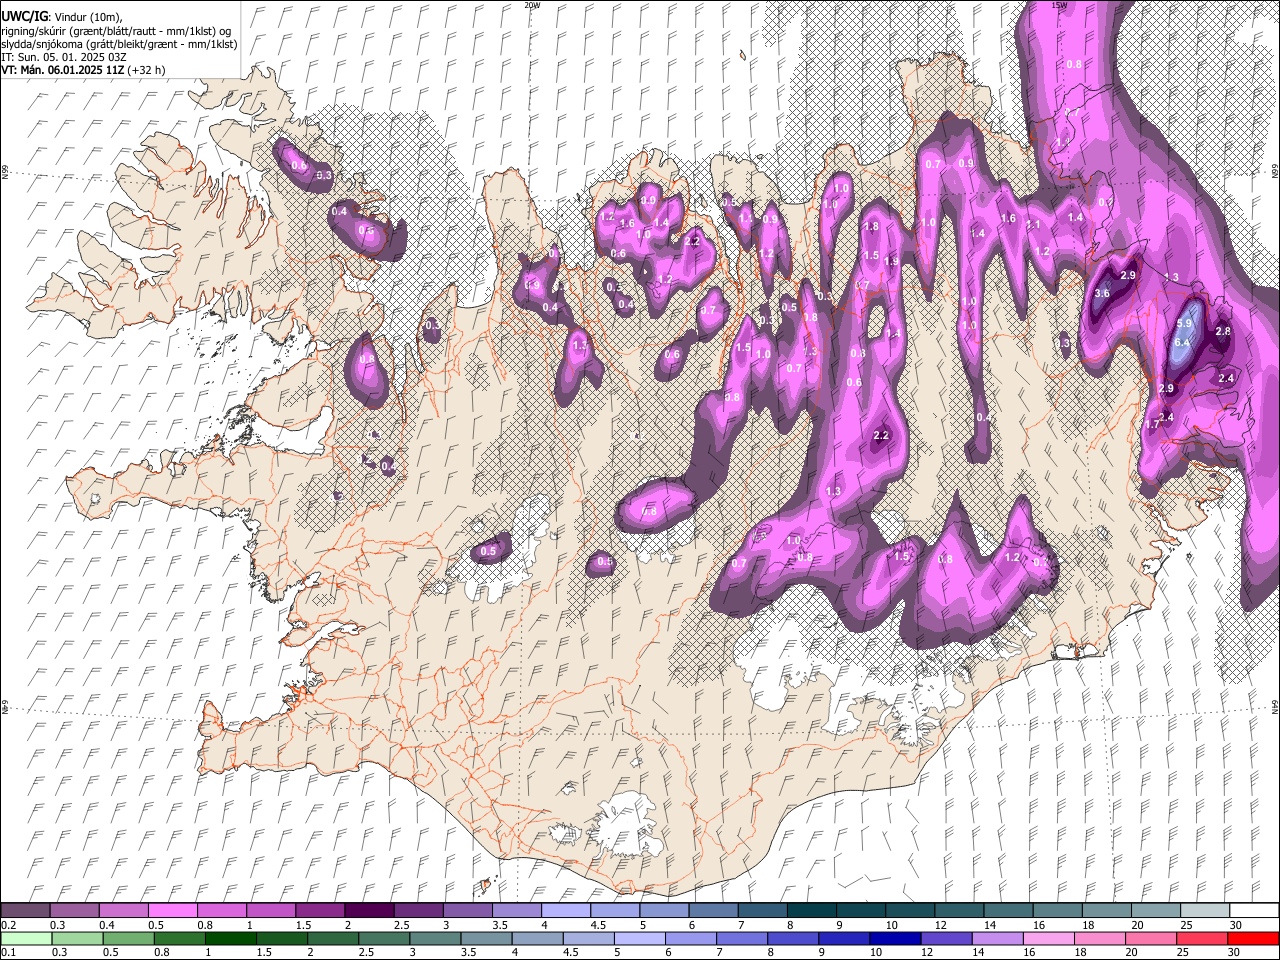Click the 'slydda/snjókoma' legend description line
1280x960 pixels.
click(119, 44)
